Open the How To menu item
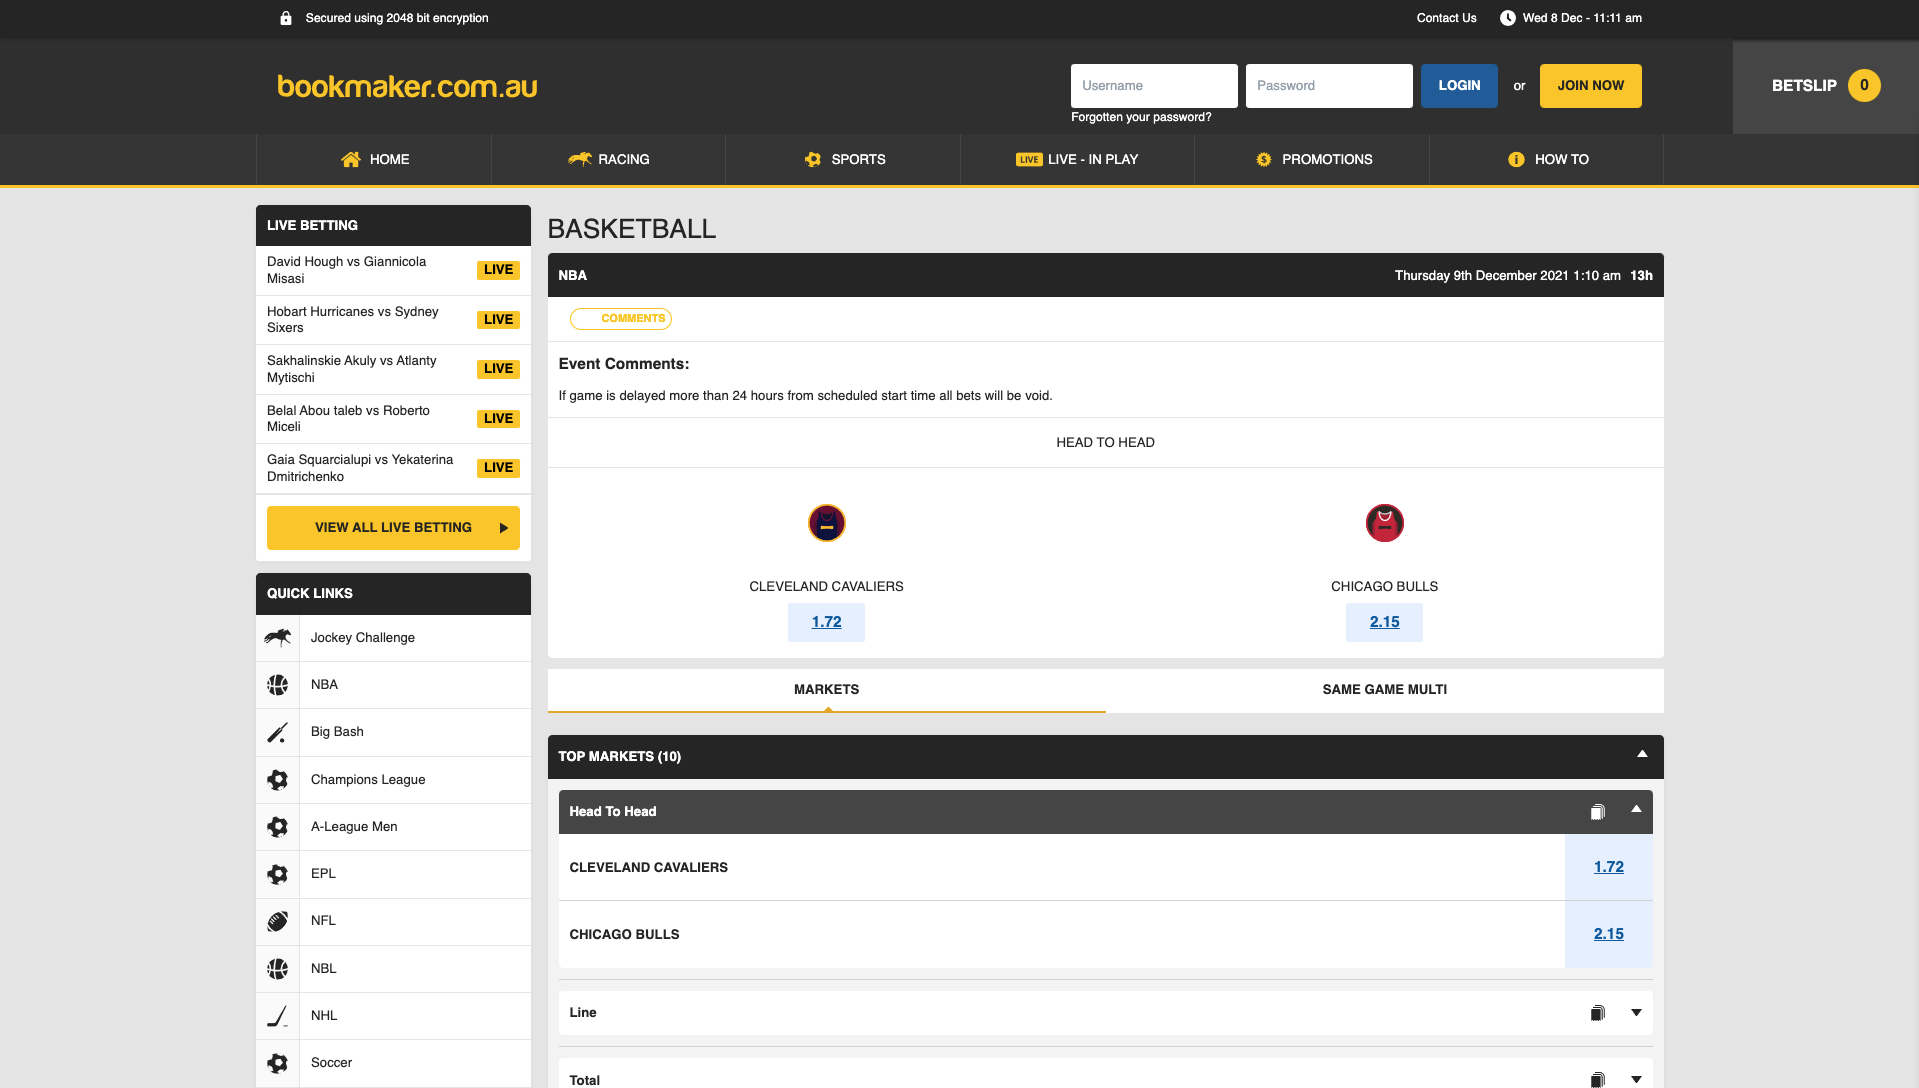Screen dimensions: 1919x1088 pyautogui.click(x=1546, y=159)
